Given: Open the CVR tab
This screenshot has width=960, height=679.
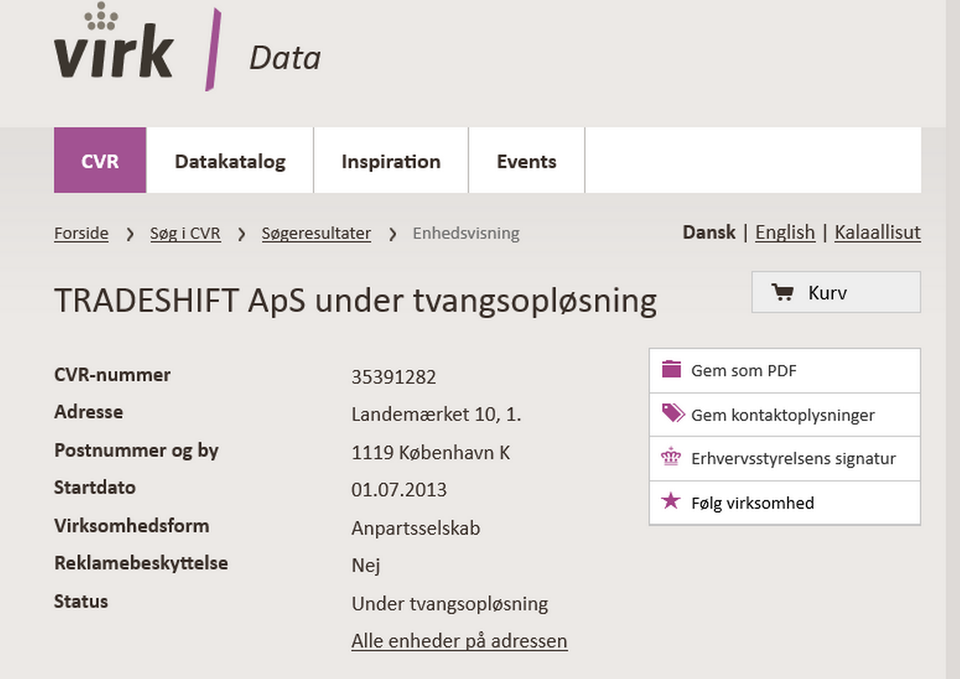Looking at the screenshot, I should (x=100, y=161).
